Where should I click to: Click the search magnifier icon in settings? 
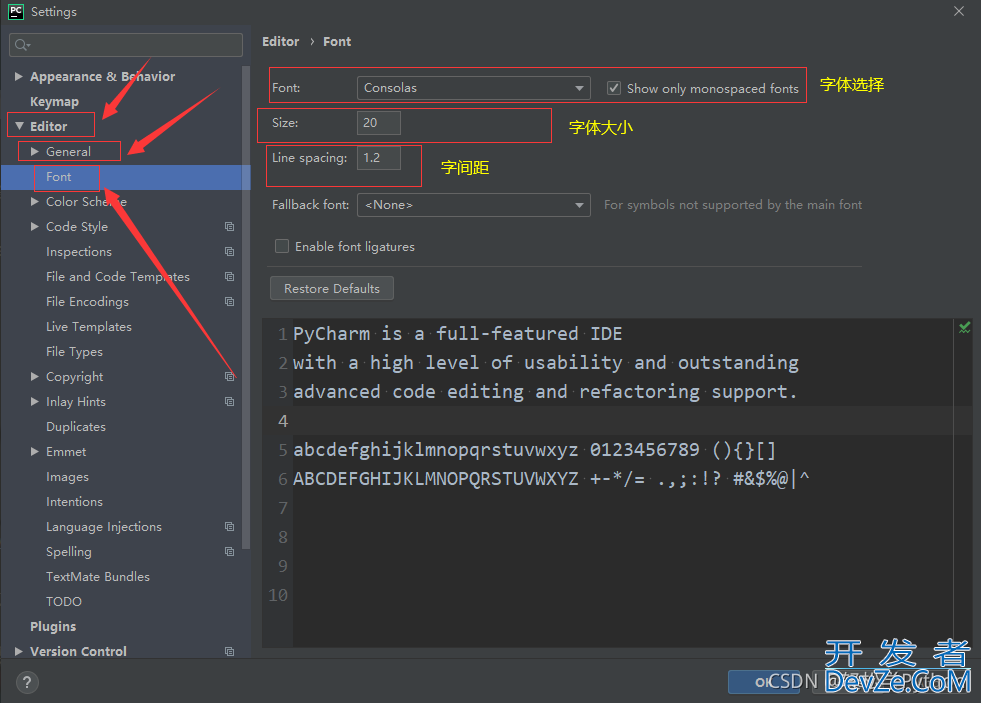coord(22,45)
